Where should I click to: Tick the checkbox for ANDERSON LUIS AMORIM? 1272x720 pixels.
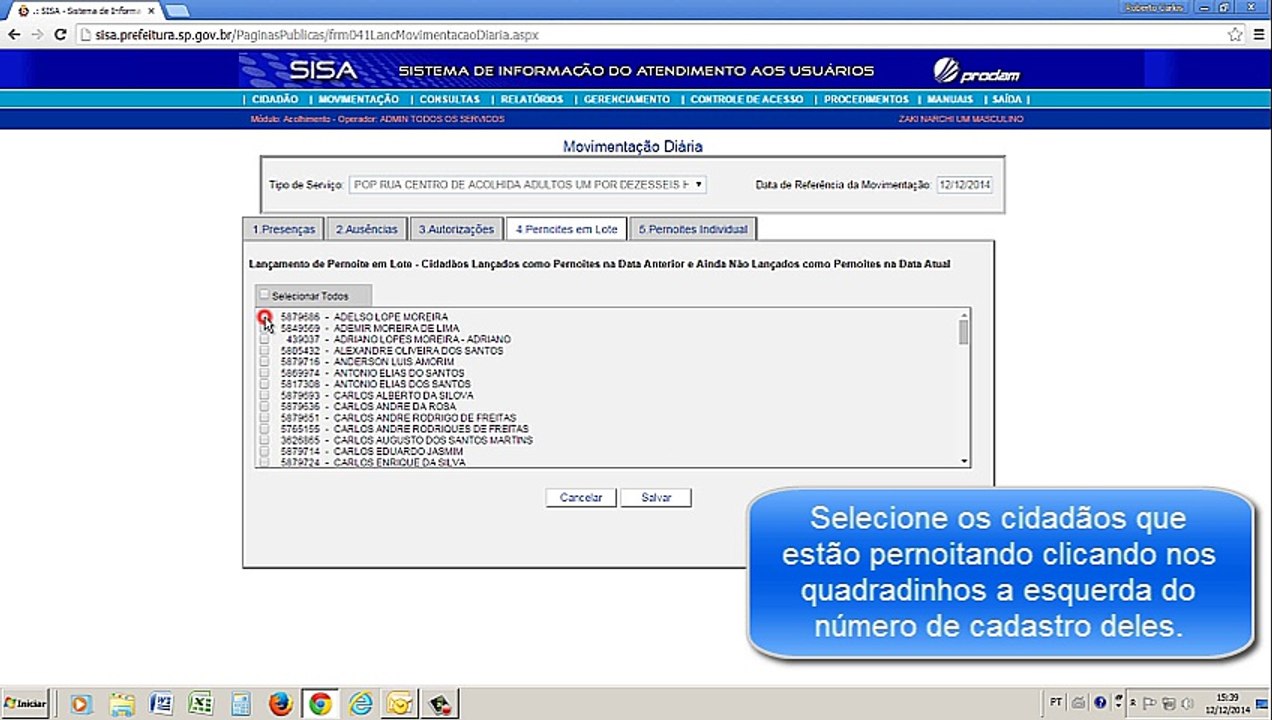(x=264, y=361)
